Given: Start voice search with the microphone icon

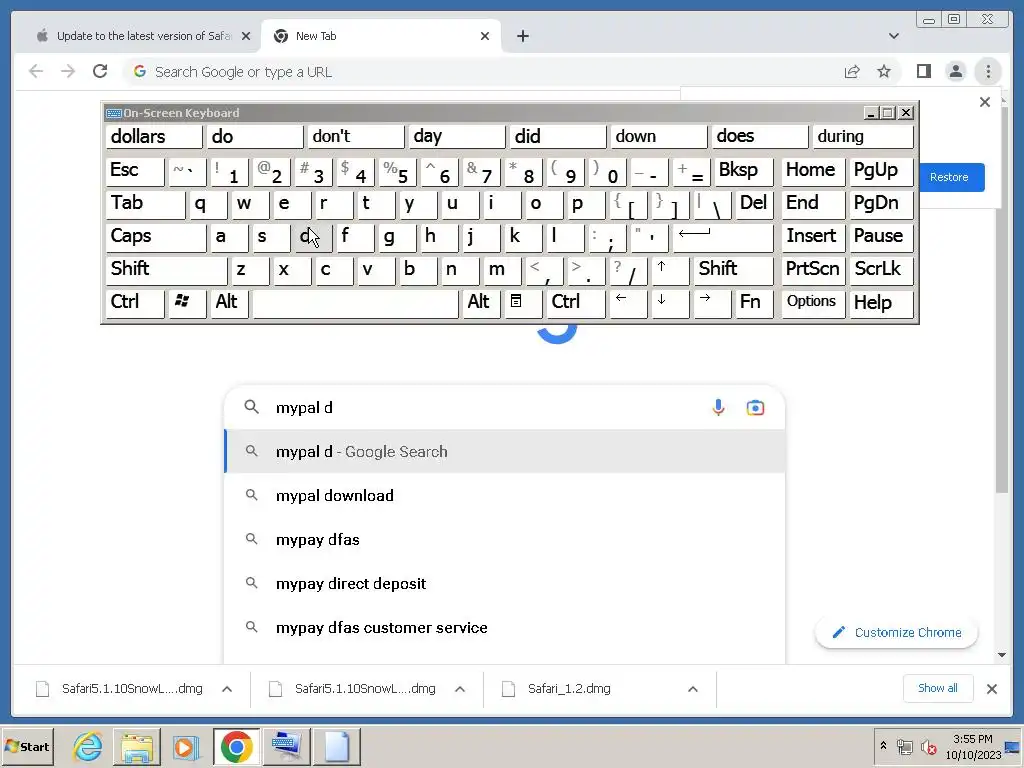Looking at the screenshot, I should point(718,408).
